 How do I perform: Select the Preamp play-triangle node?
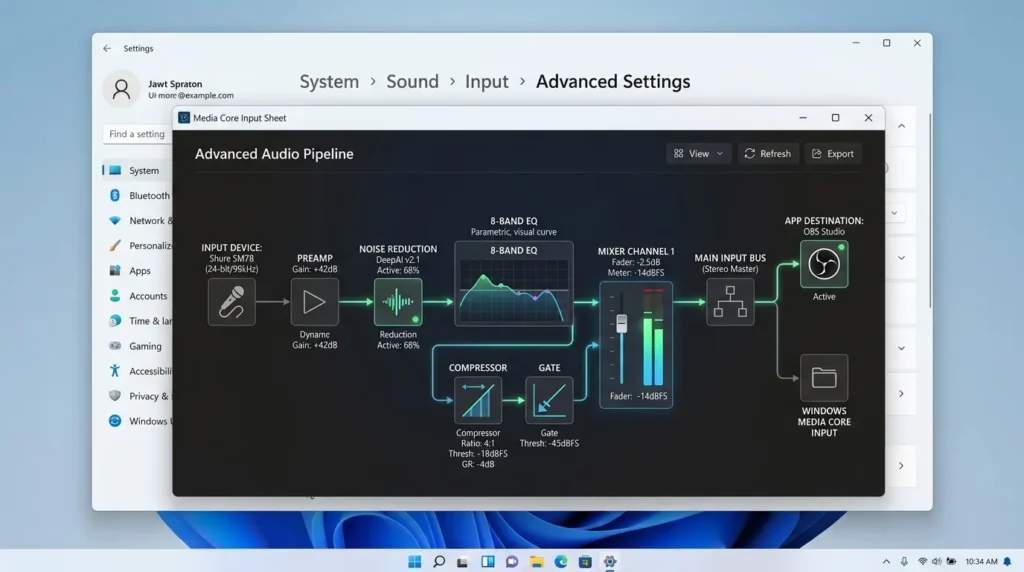click(314, 302)
